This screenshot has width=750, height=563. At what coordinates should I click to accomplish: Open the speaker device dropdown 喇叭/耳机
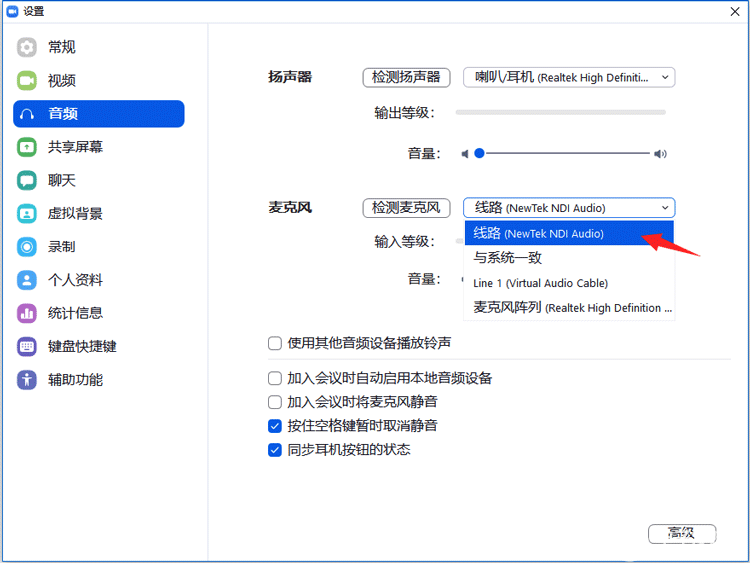pyautogui.click(x=569, y=77)
